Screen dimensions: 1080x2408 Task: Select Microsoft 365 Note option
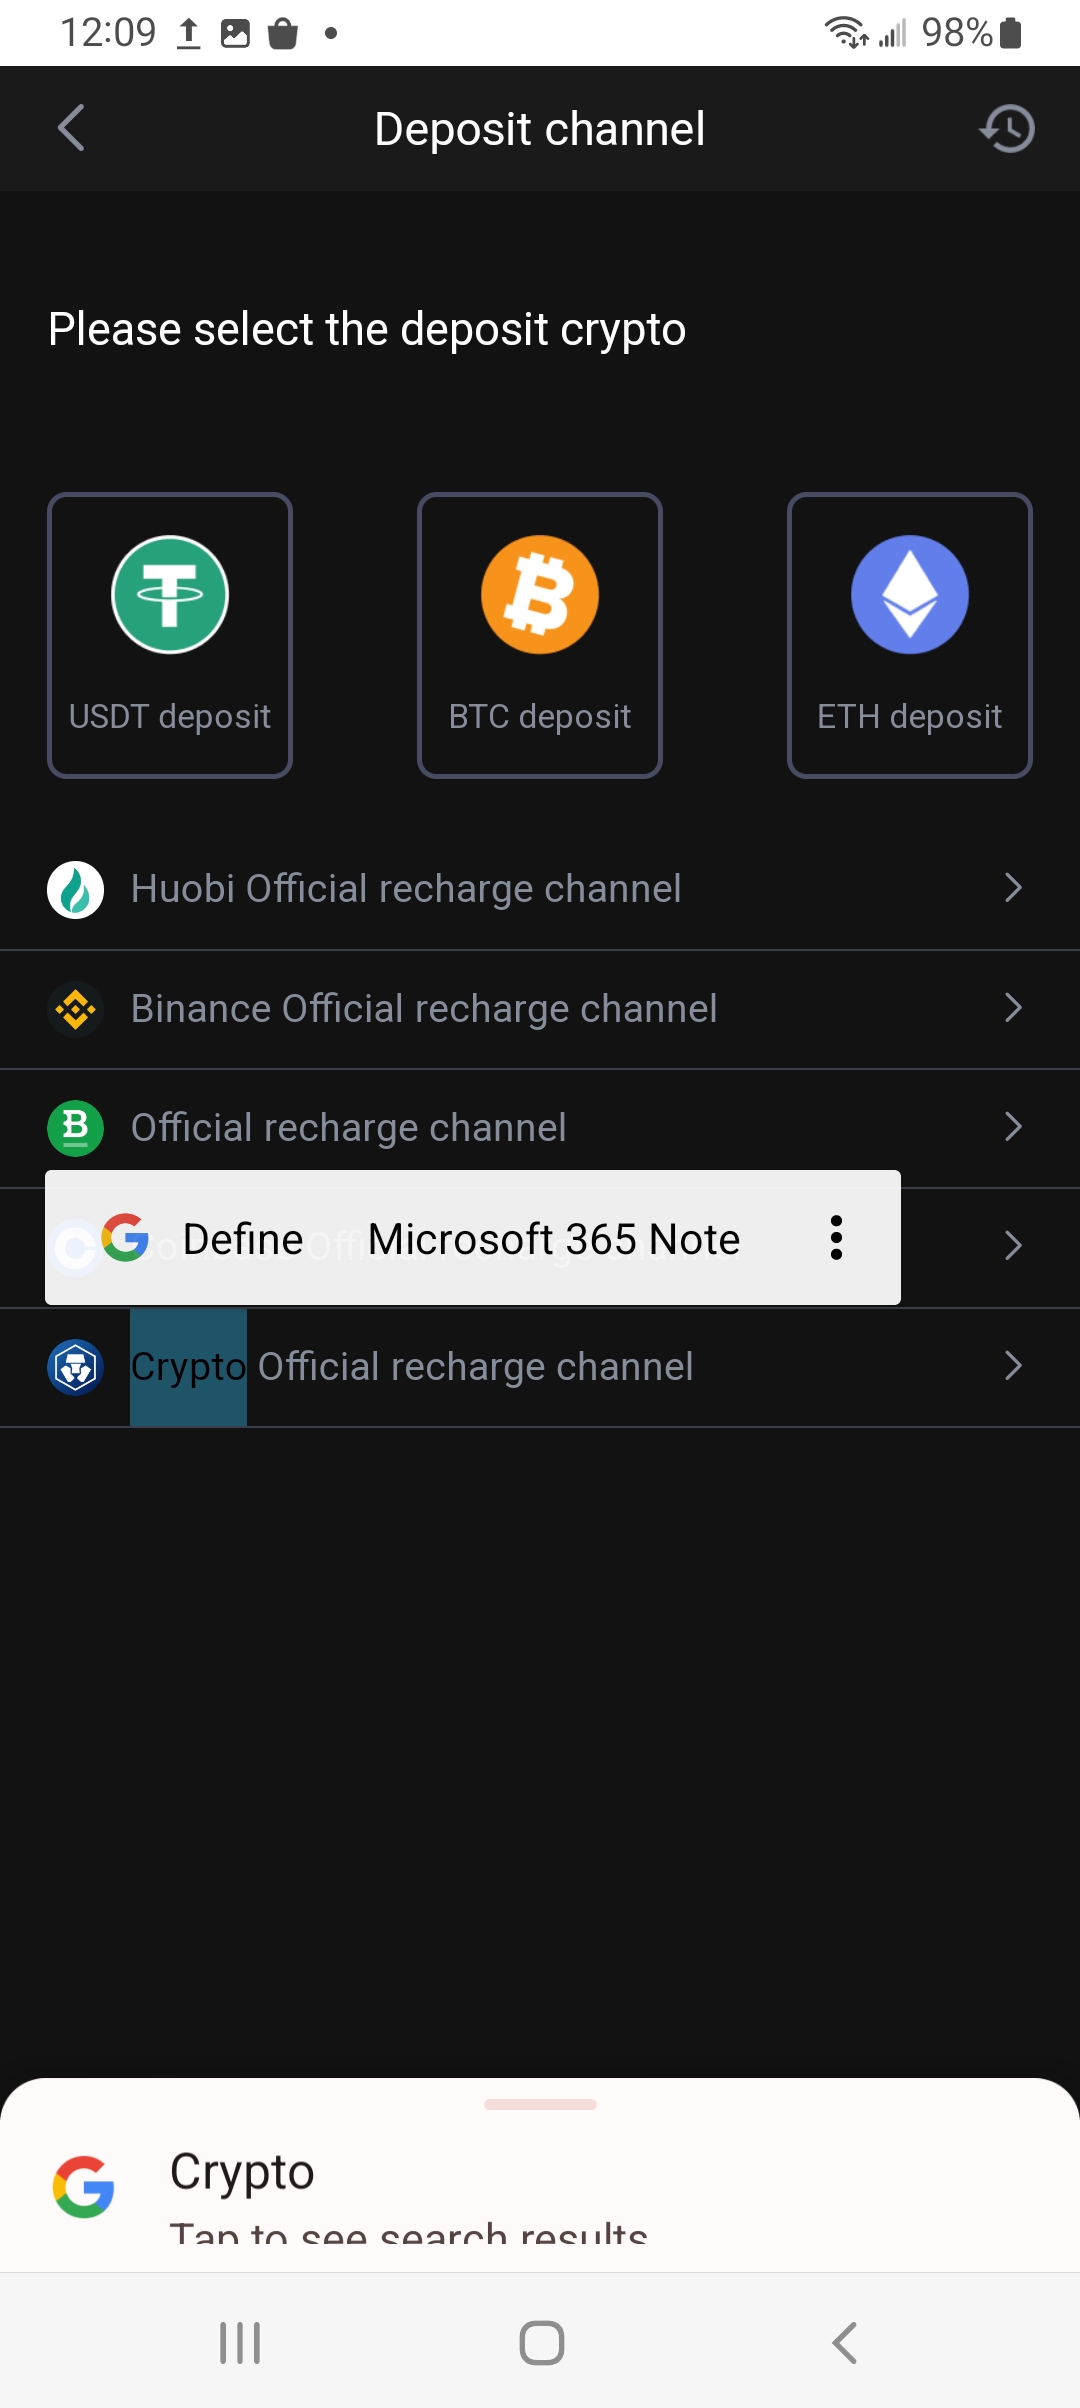[x=554, y=1239]
